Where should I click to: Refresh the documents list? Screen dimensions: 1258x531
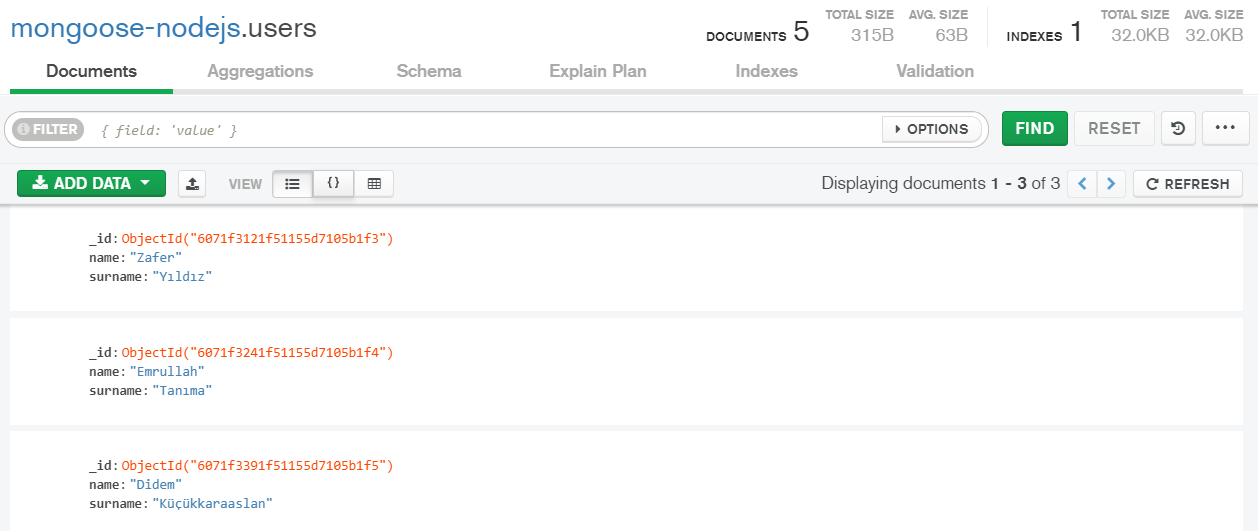(1188, 184)
